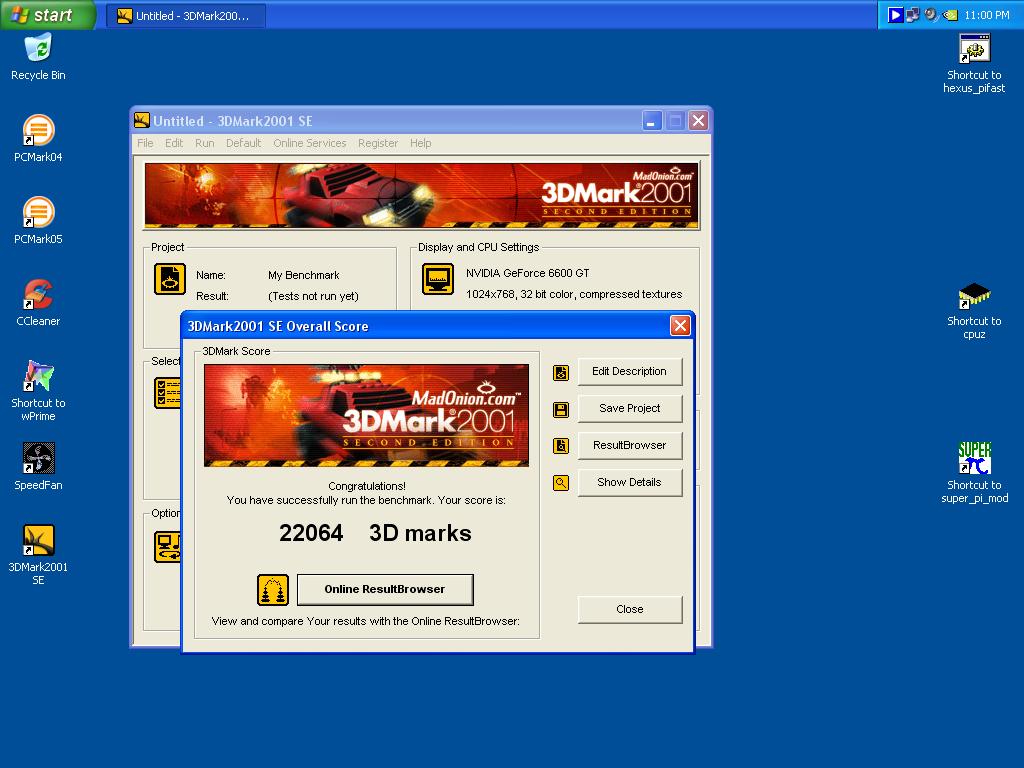Screen dimensions: 1024x768
Task: Click the Show Details magnifier icon
Action: 561,483
